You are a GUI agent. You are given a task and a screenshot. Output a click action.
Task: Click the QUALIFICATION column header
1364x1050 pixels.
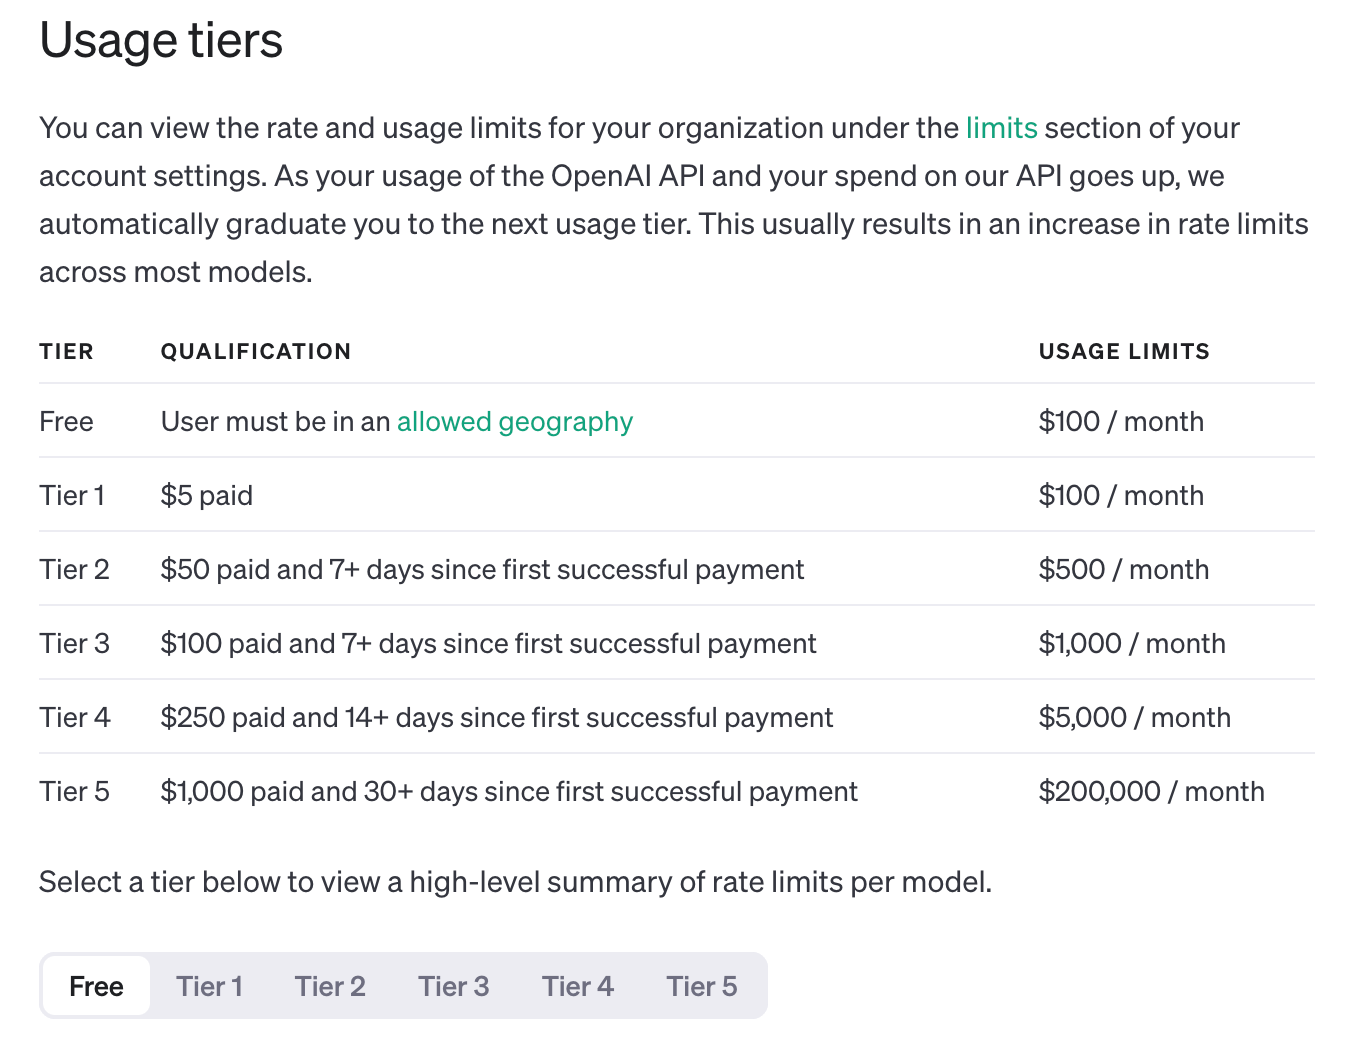[x=256, y=352]
